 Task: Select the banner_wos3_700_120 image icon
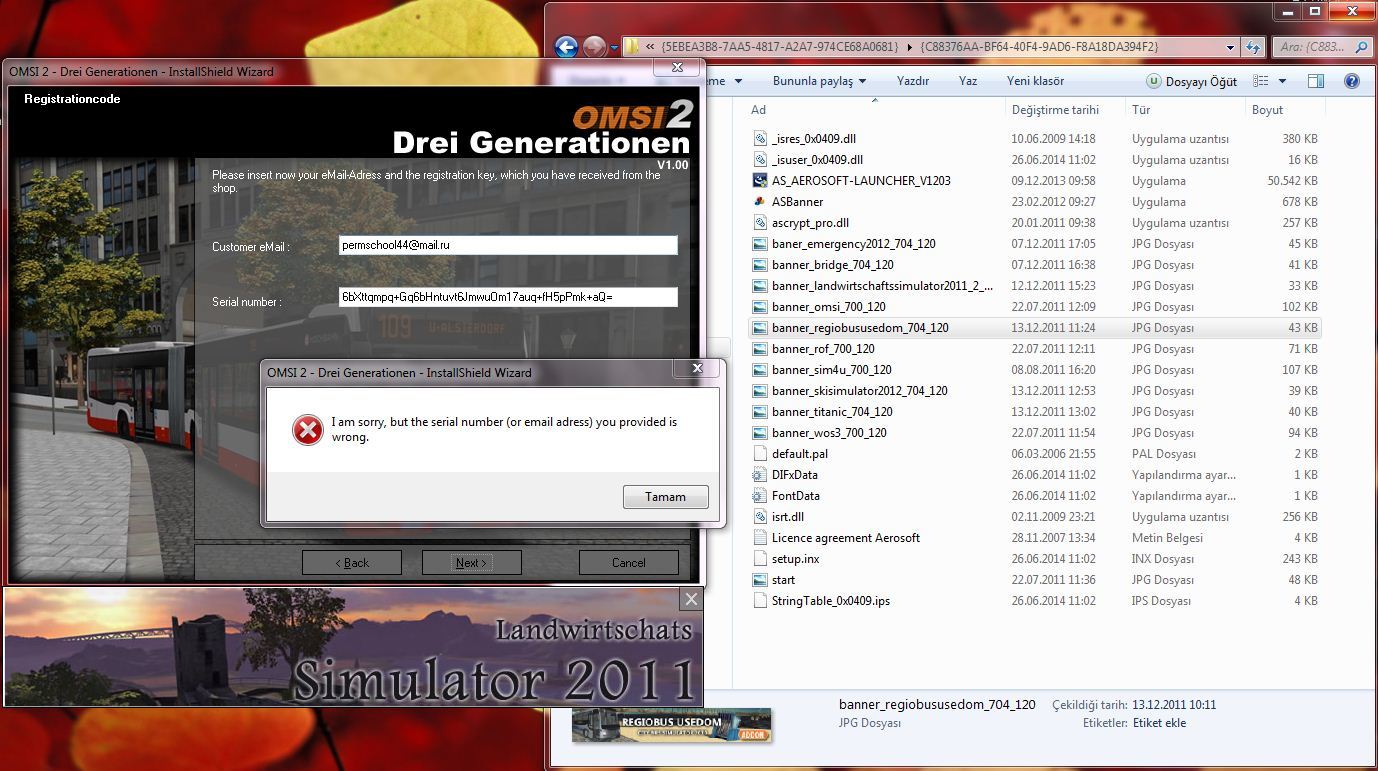[x=760, y=433]
